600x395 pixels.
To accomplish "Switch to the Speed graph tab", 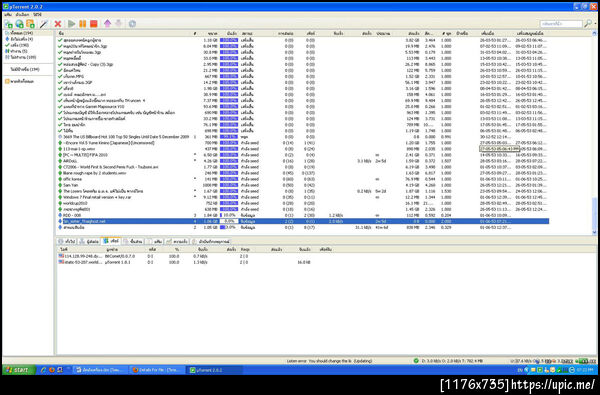I will tap(177, 242).
